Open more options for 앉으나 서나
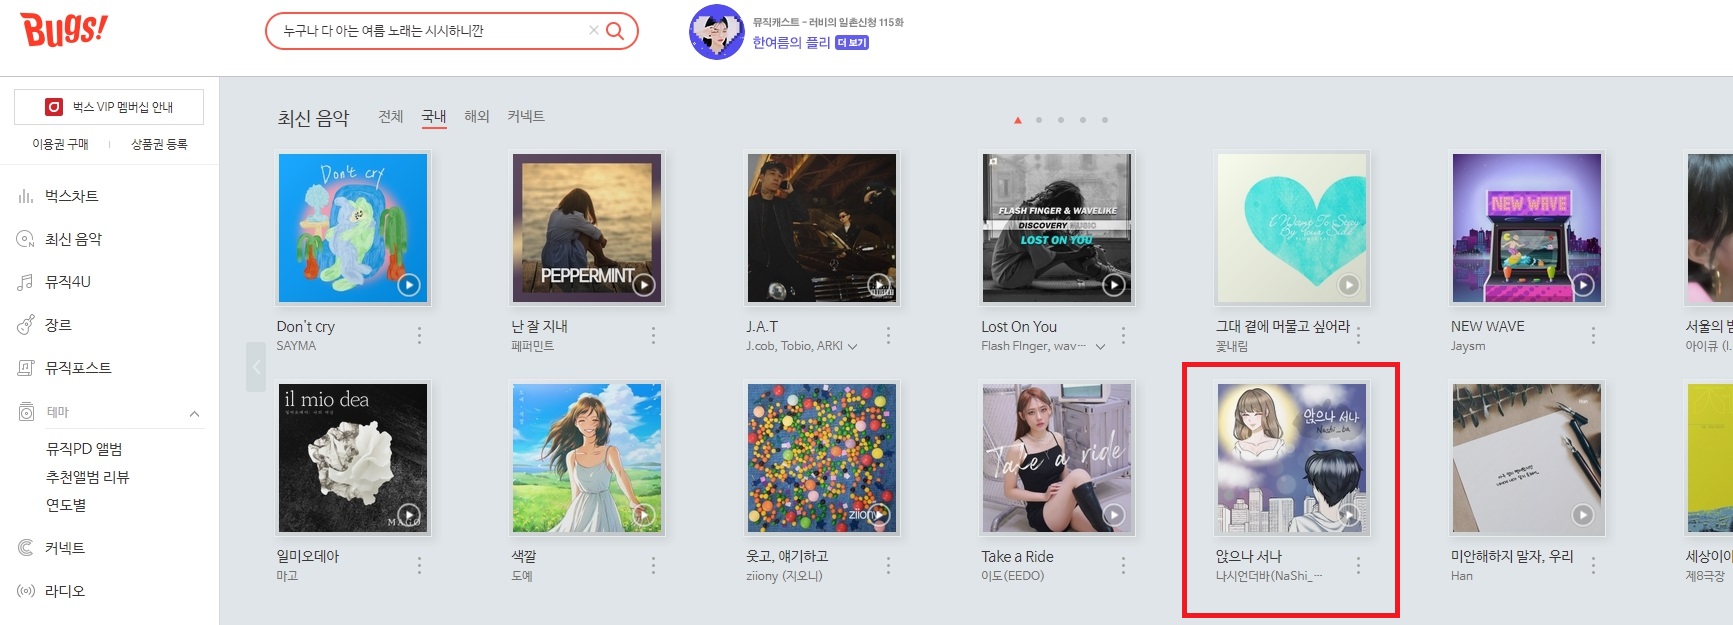The width and height of the screenshot is (1733, 625). click(1358, 566)
